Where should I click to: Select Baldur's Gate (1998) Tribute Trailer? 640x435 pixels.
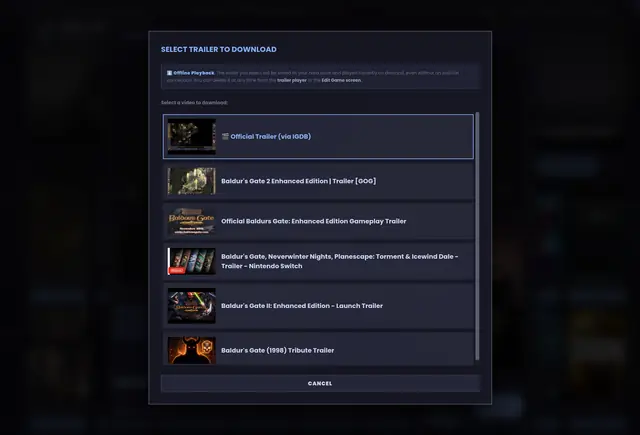pyautogui.click(x=318, y=350)
